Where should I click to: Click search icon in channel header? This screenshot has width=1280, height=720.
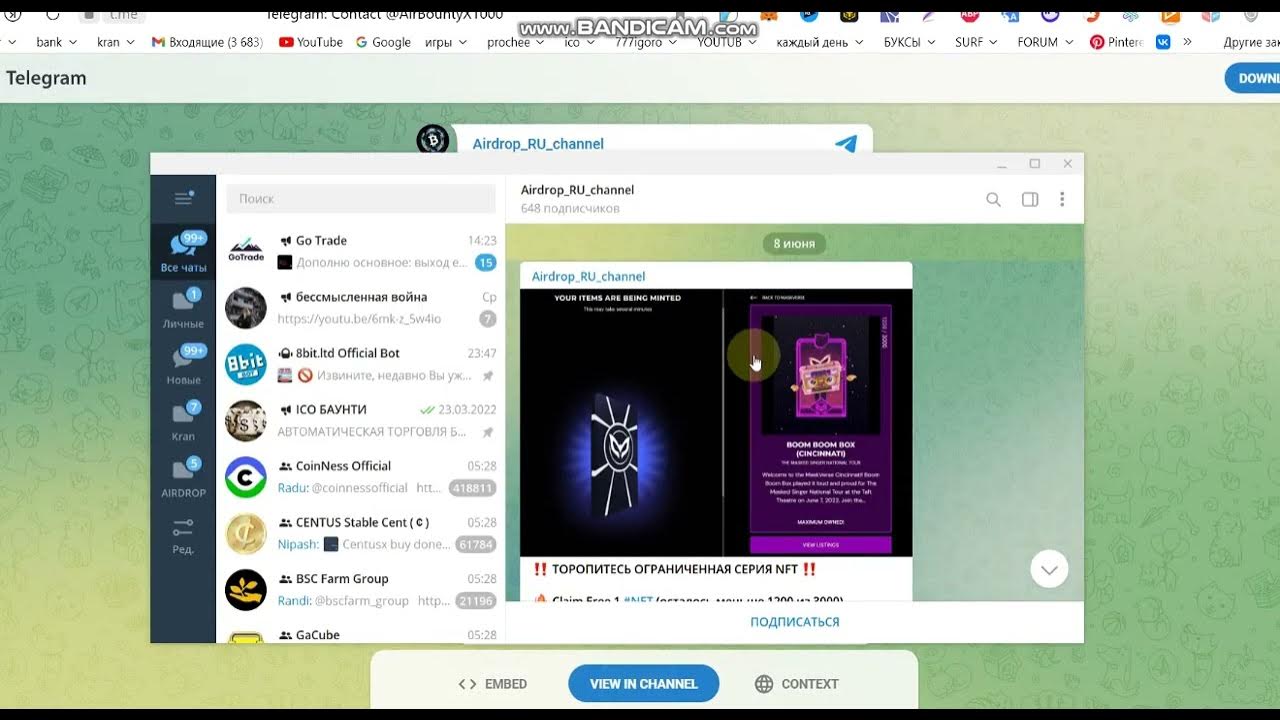993,199
